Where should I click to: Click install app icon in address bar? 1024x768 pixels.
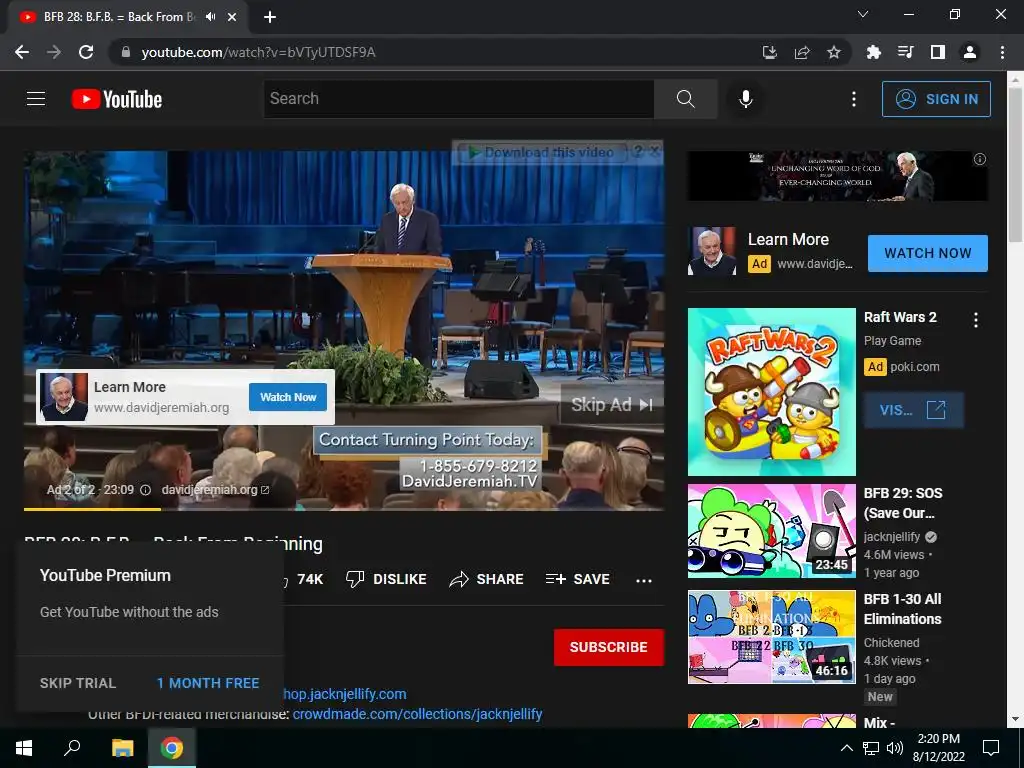[770, 52]
